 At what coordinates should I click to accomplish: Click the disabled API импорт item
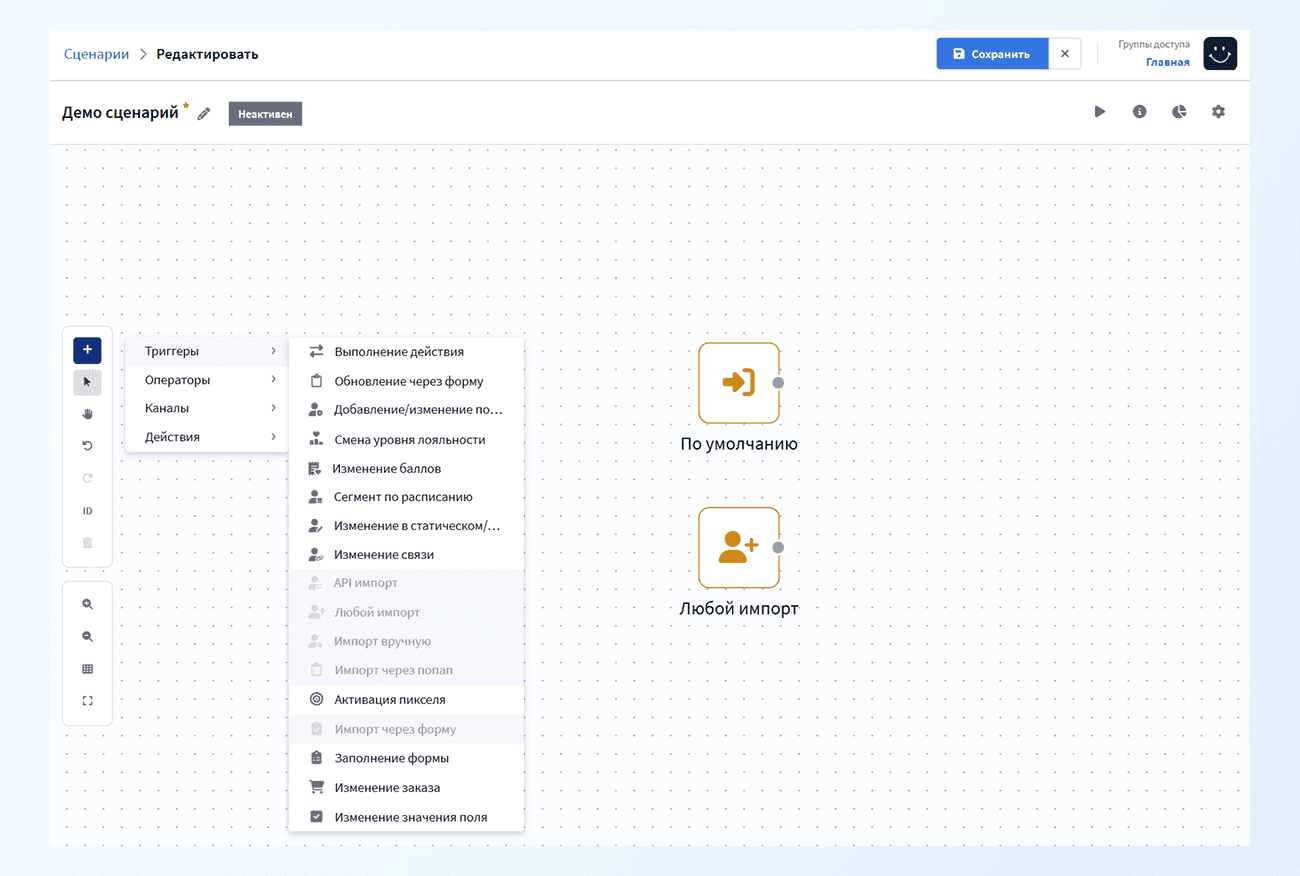click(x=406, y=583)
